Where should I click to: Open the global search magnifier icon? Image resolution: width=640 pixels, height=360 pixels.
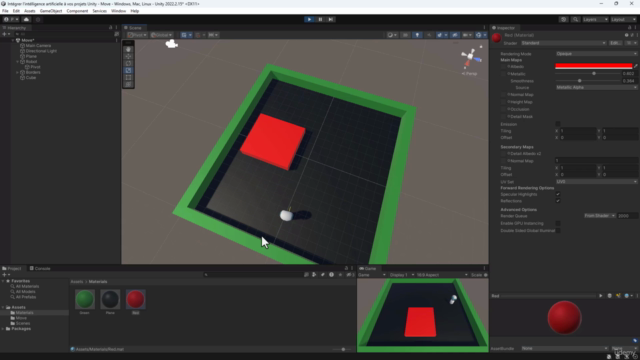coord(575,19)
